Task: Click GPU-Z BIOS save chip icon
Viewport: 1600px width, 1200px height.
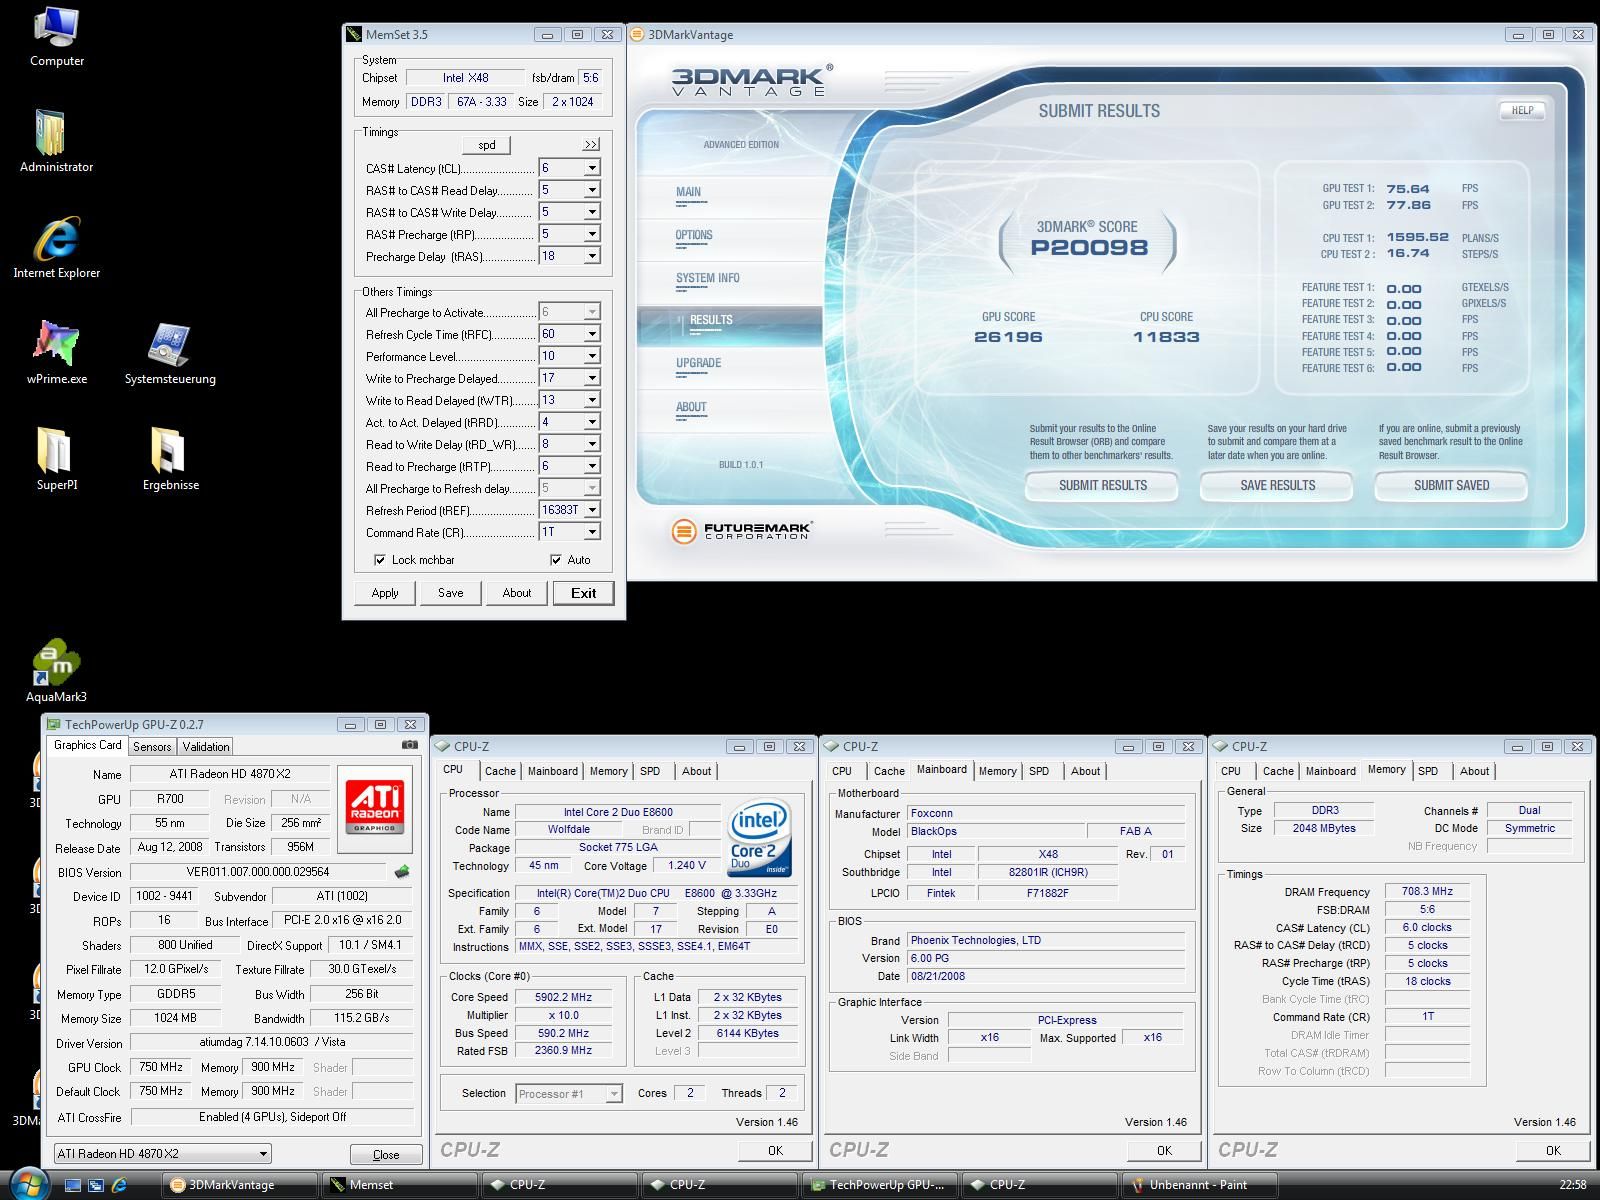Action: 402,872
